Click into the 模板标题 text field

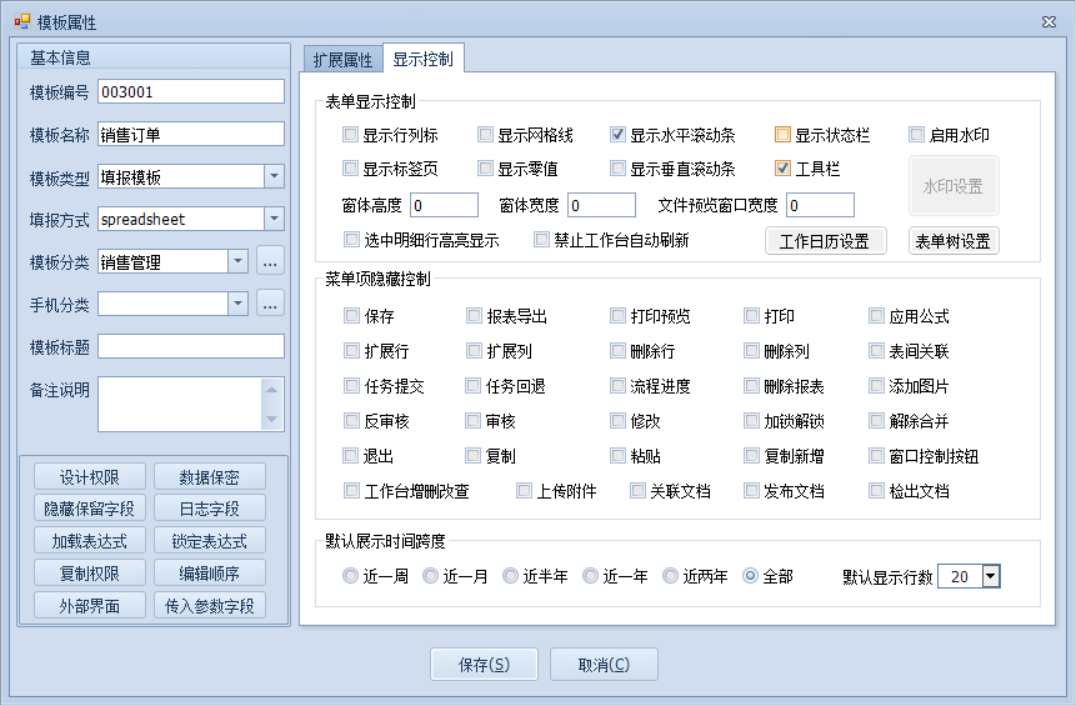pyautogui.click(x=191, y=346)
